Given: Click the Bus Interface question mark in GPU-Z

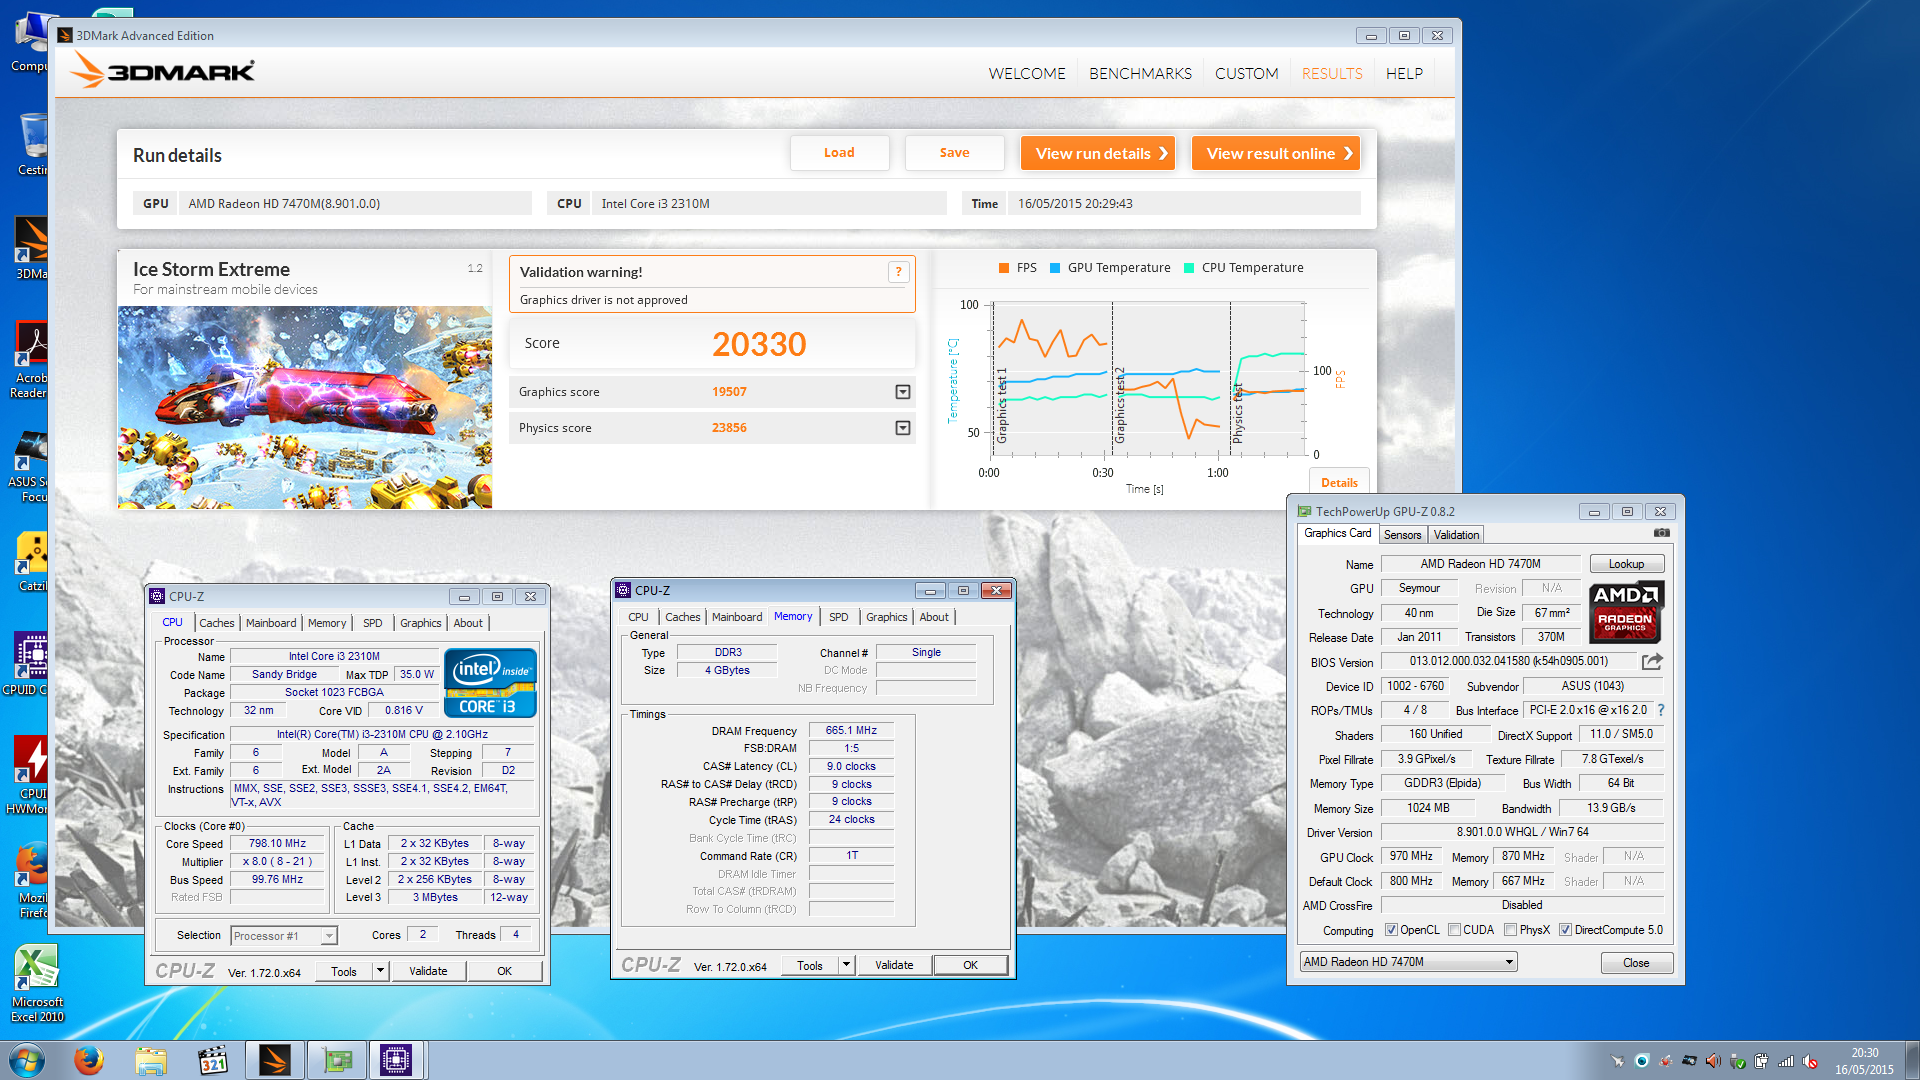Looking at the screenshot, I should (x=1661, y=710).
